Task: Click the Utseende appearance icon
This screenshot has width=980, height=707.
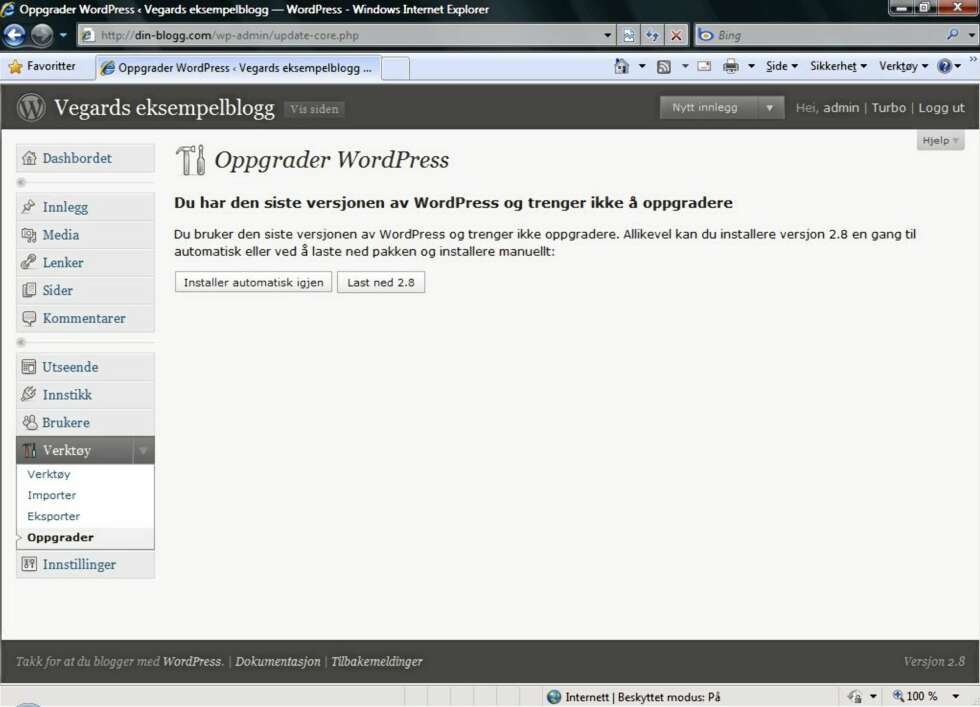Action: point(29,367)
